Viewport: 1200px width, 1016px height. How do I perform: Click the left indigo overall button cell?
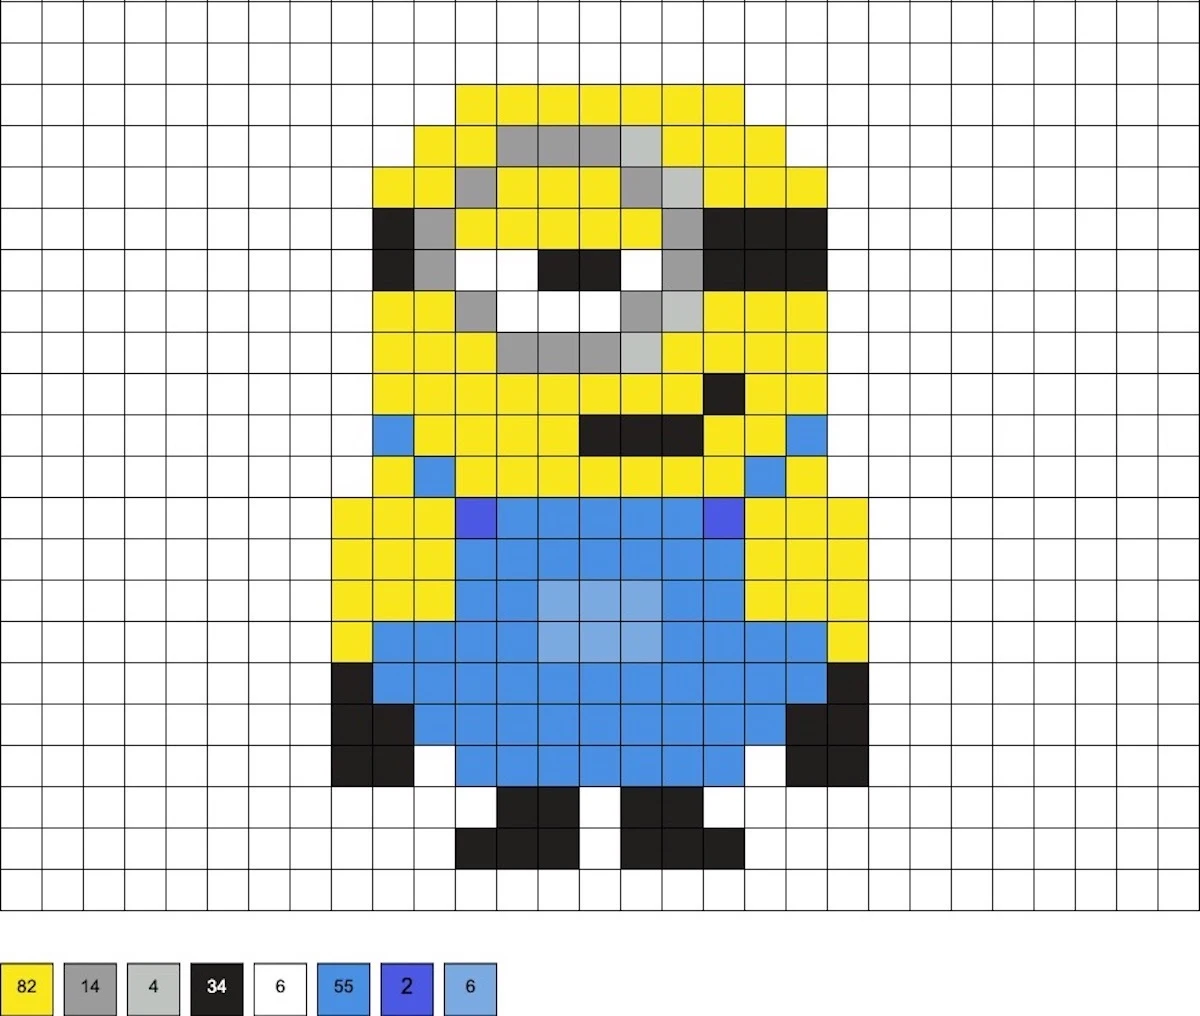pyautogui.click(x=476, y=519)
